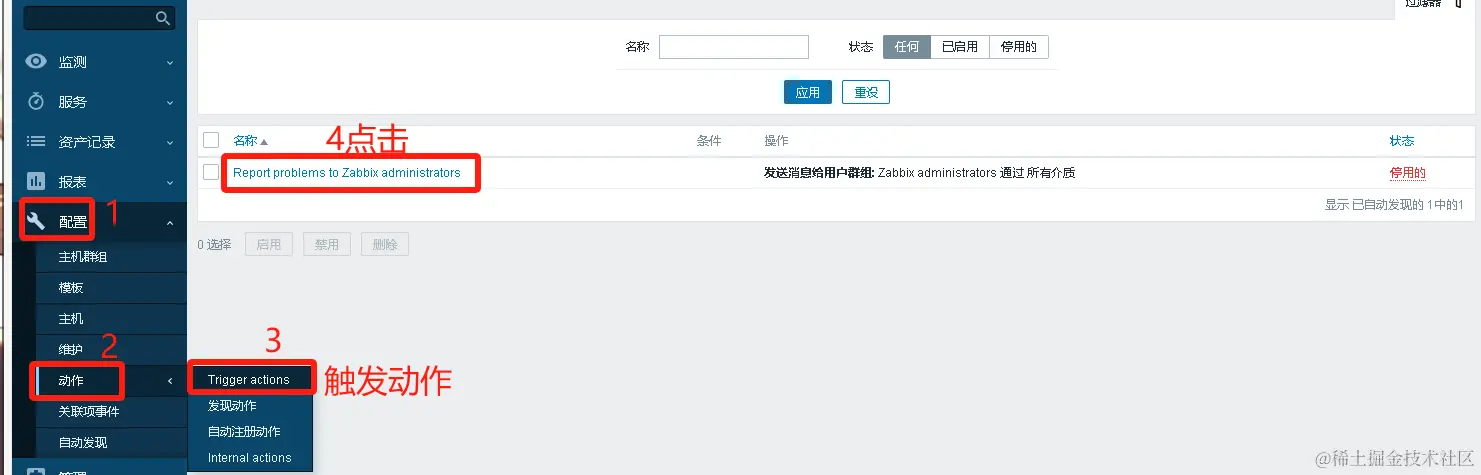Click the 启用 bulk button
1481x475 pixels.
coord(269,244)
